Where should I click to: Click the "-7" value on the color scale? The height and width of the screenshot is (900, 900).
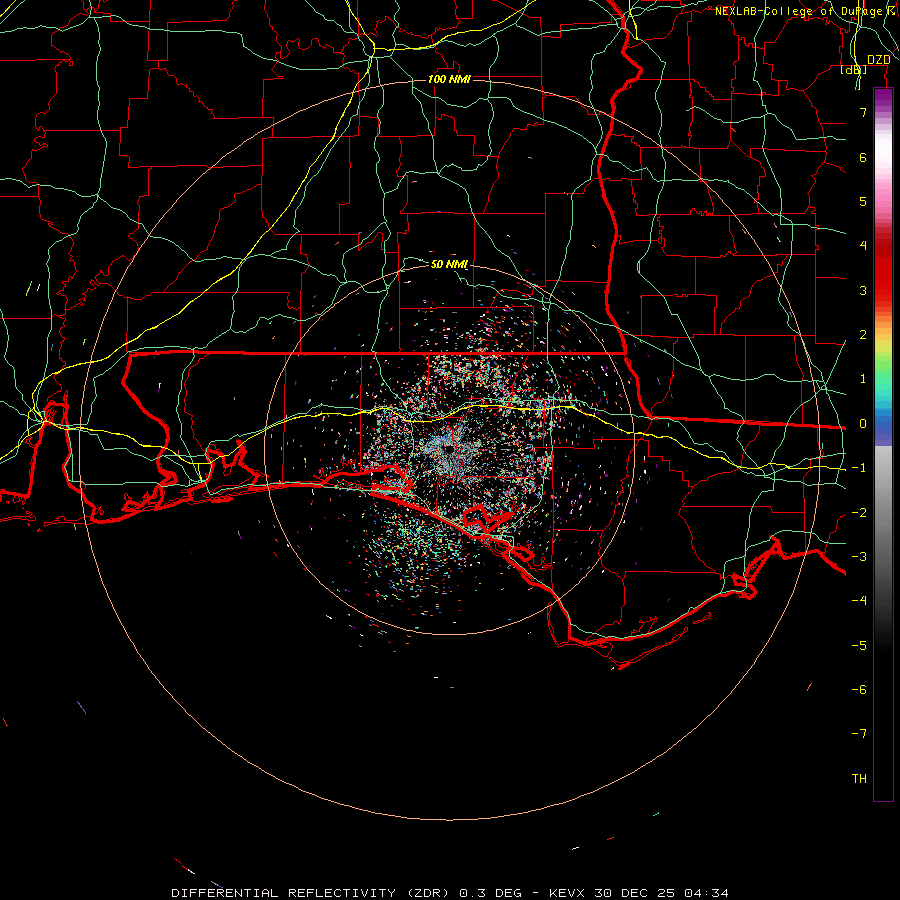coord(859,734)
